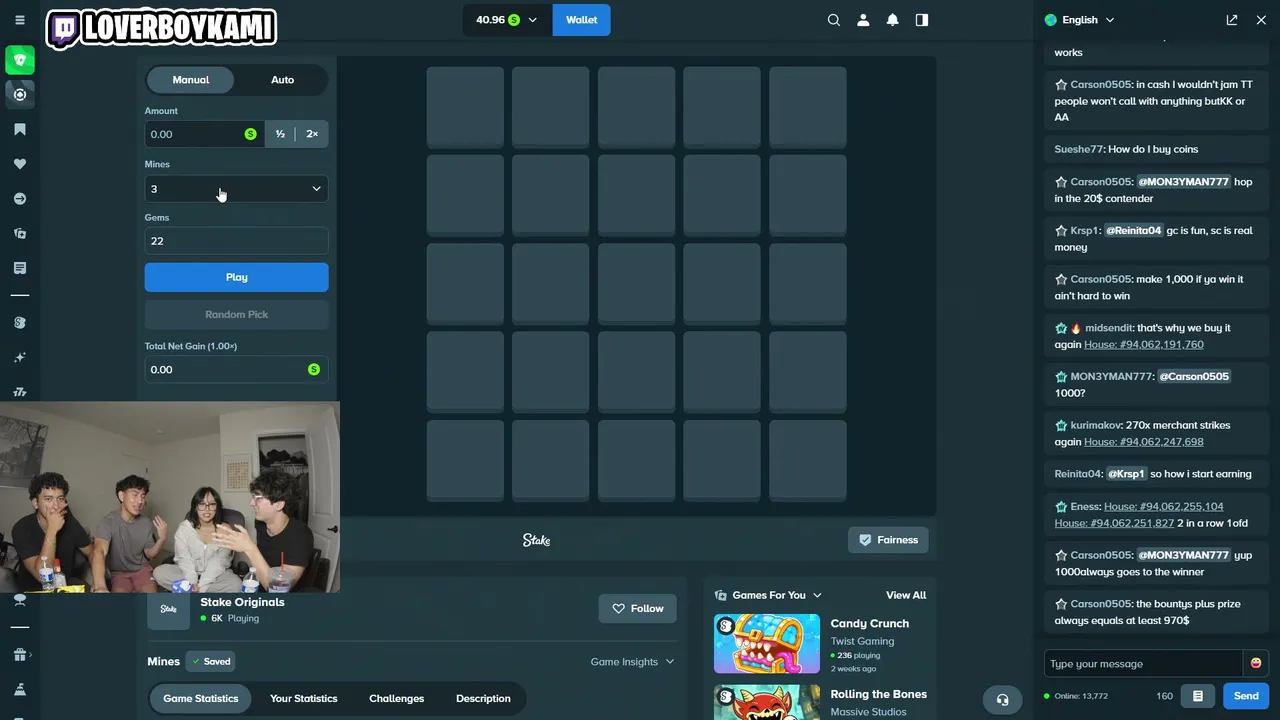This screenshot has height=720, width=1280.
Task: Open the hamburger menu in the sidebar
Action: click(19, 20)
